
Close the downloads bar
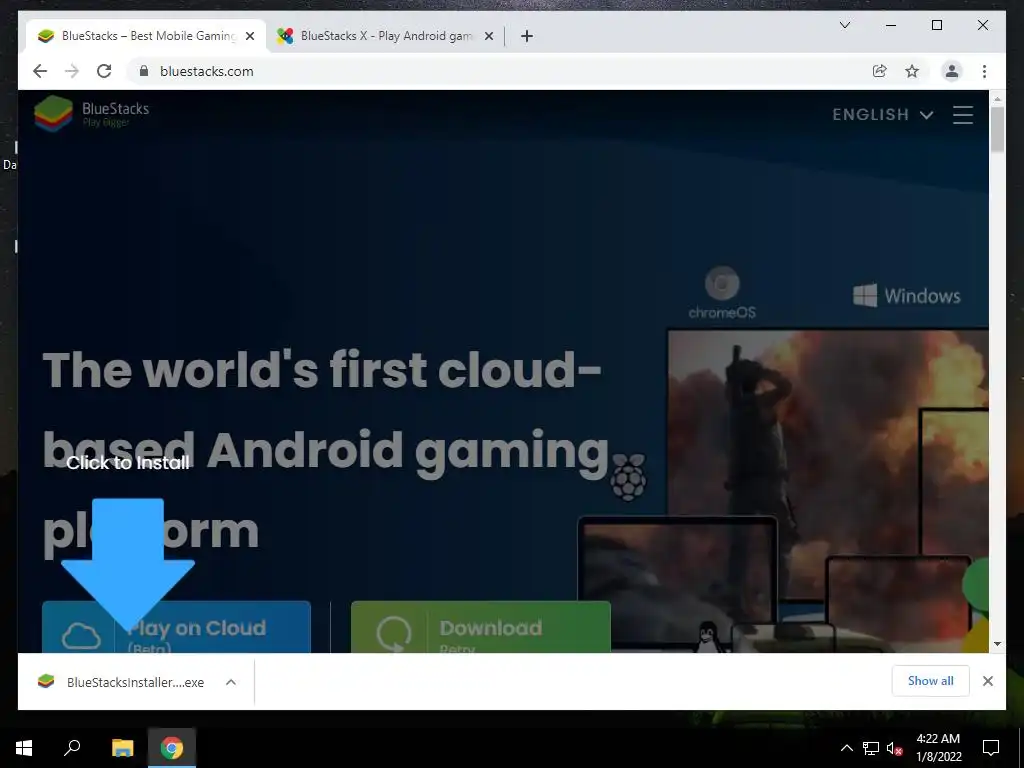tap(987, 681)
